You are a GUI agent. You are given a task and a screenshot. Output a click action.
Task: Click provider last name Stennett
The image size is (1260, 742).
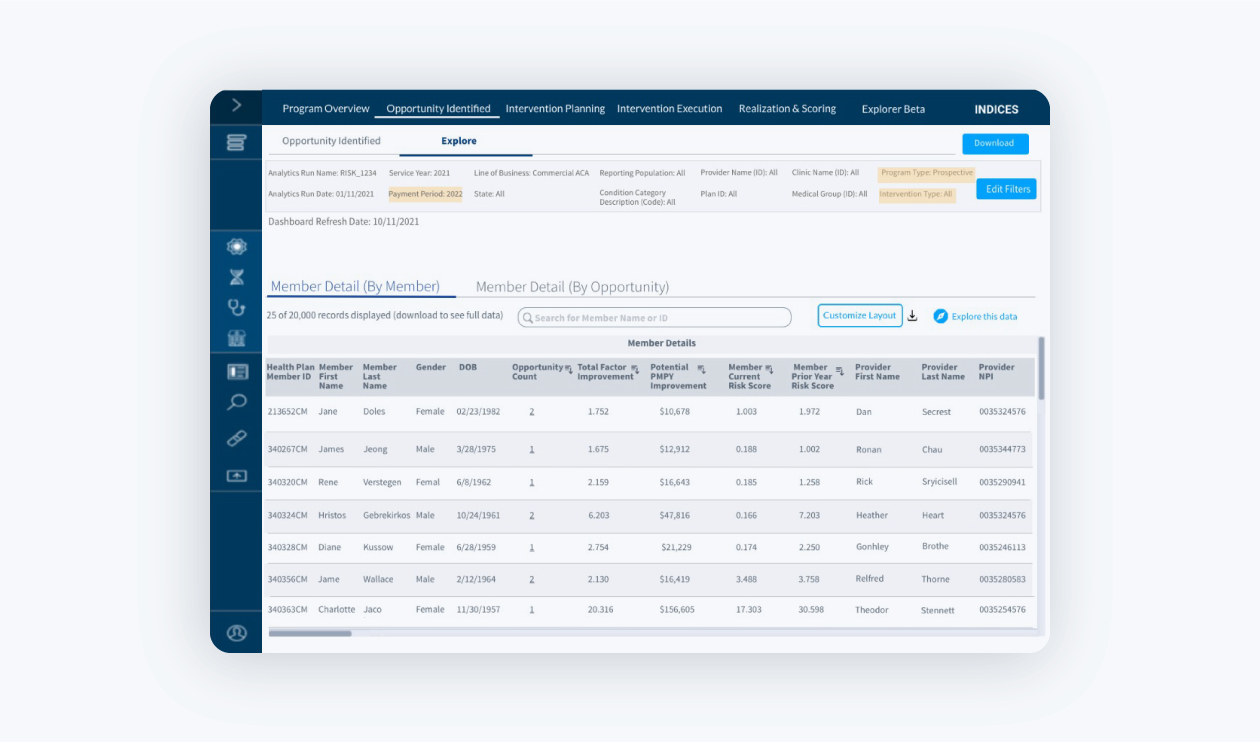(x=938, y=610)
